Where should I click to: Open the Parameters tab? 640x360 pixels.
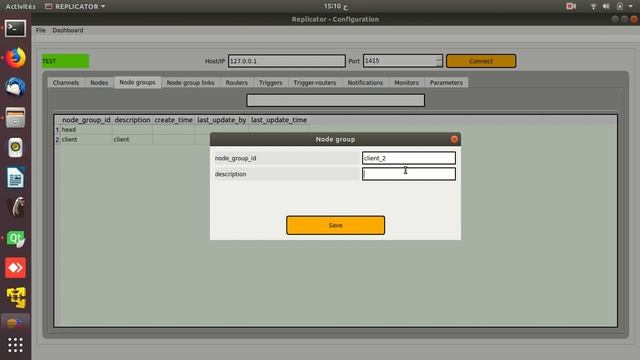pyautogui.click(x=447, y=82)
